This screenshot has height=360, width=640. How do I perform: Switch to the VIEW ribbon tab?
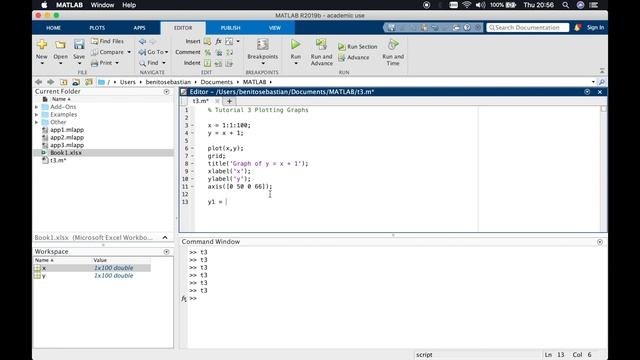pos(275,28)
